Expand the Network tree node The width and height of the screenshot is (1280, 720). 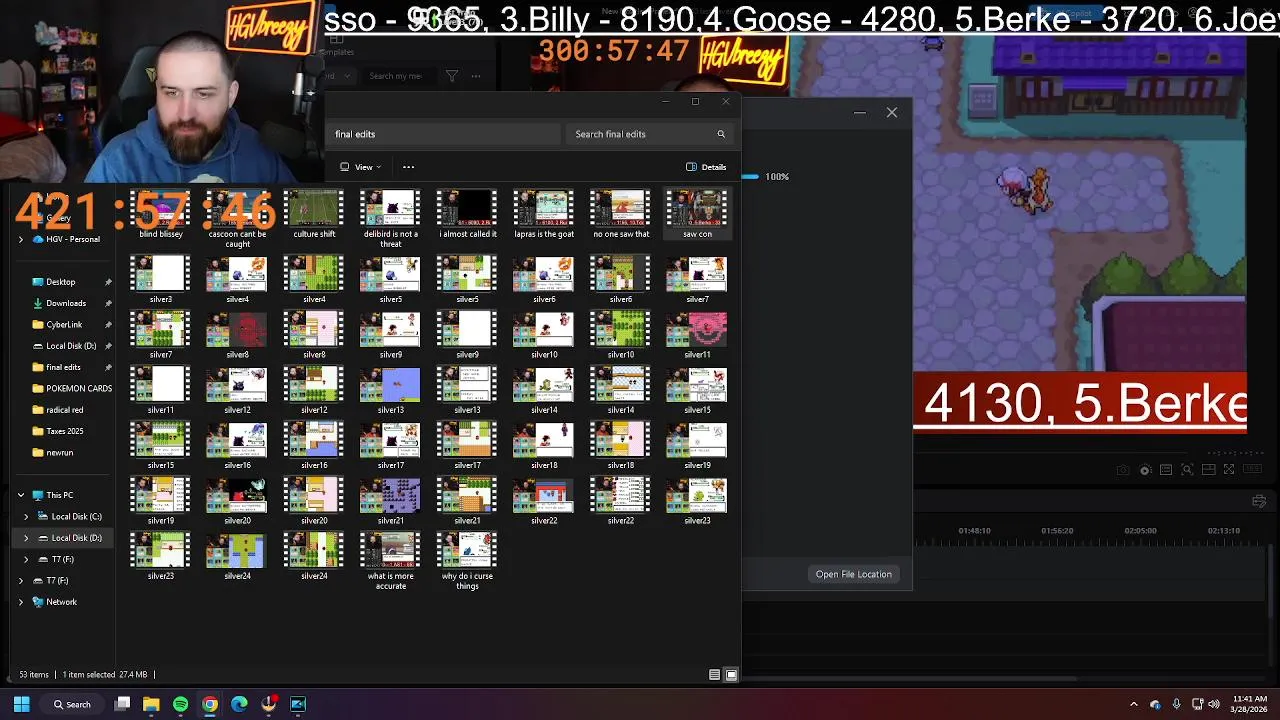coord(21,602)
